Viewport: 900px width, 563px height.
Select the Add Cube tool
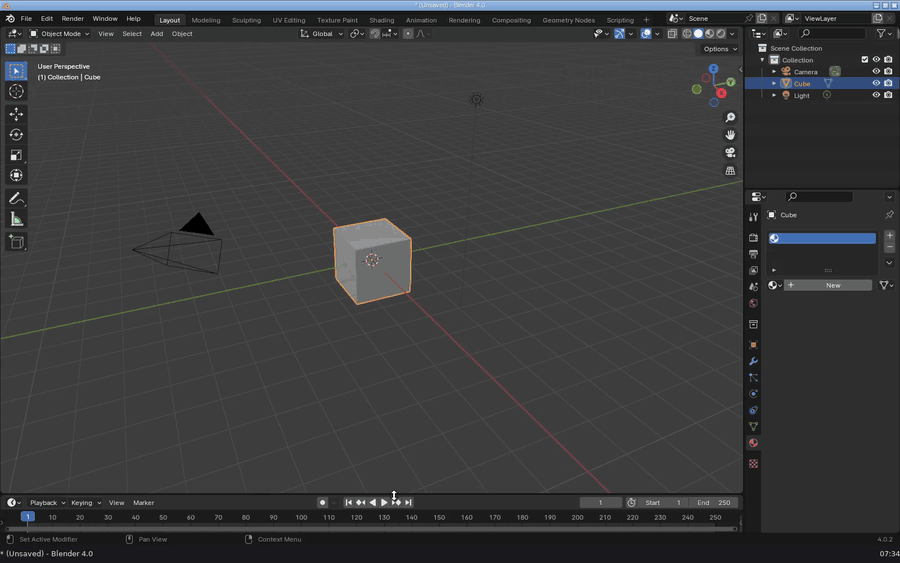tap(16, 242)
